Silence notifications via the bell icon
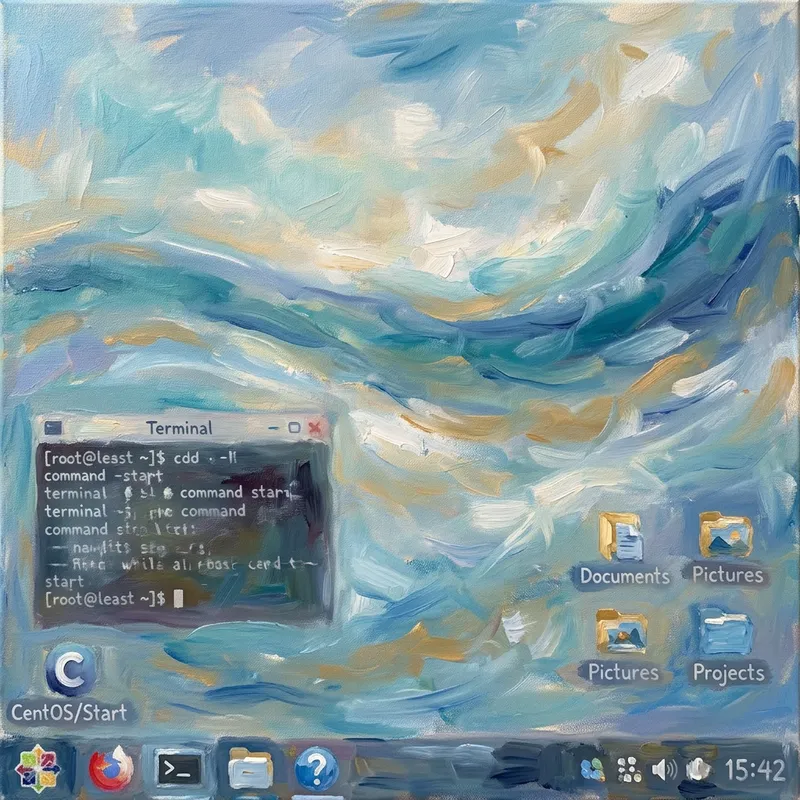The height and width of the screenshot is (800, 800). pos(696,768)
